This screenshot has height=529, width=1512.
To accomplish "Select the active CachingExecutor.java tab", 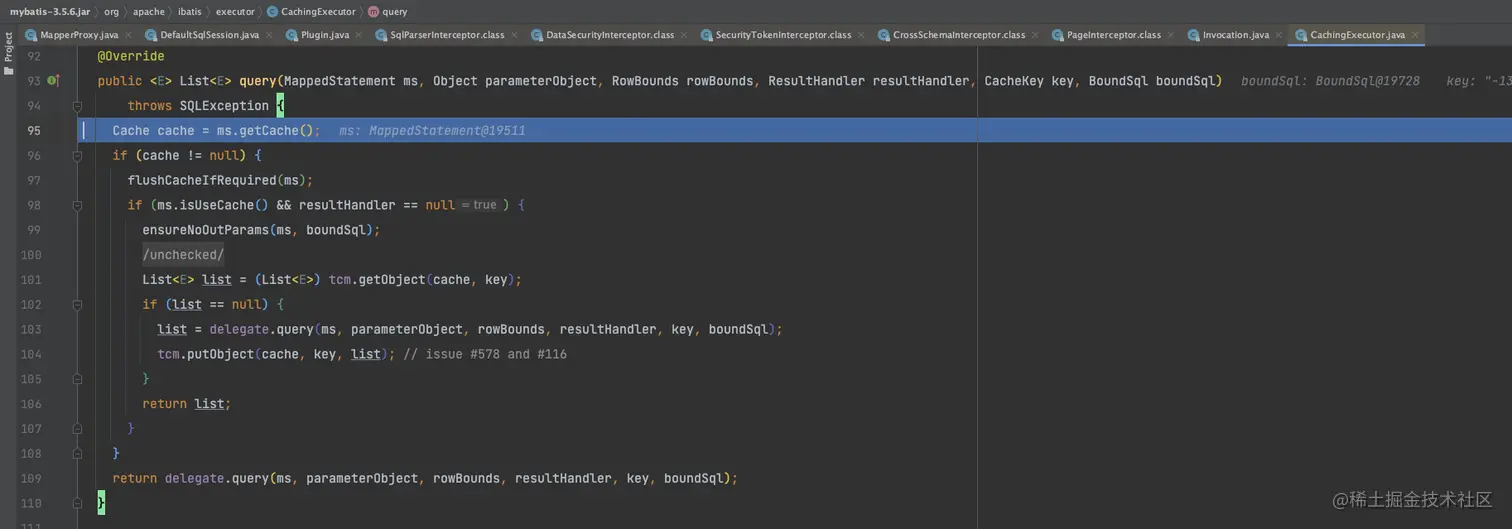I will (x=1357, y=35).
